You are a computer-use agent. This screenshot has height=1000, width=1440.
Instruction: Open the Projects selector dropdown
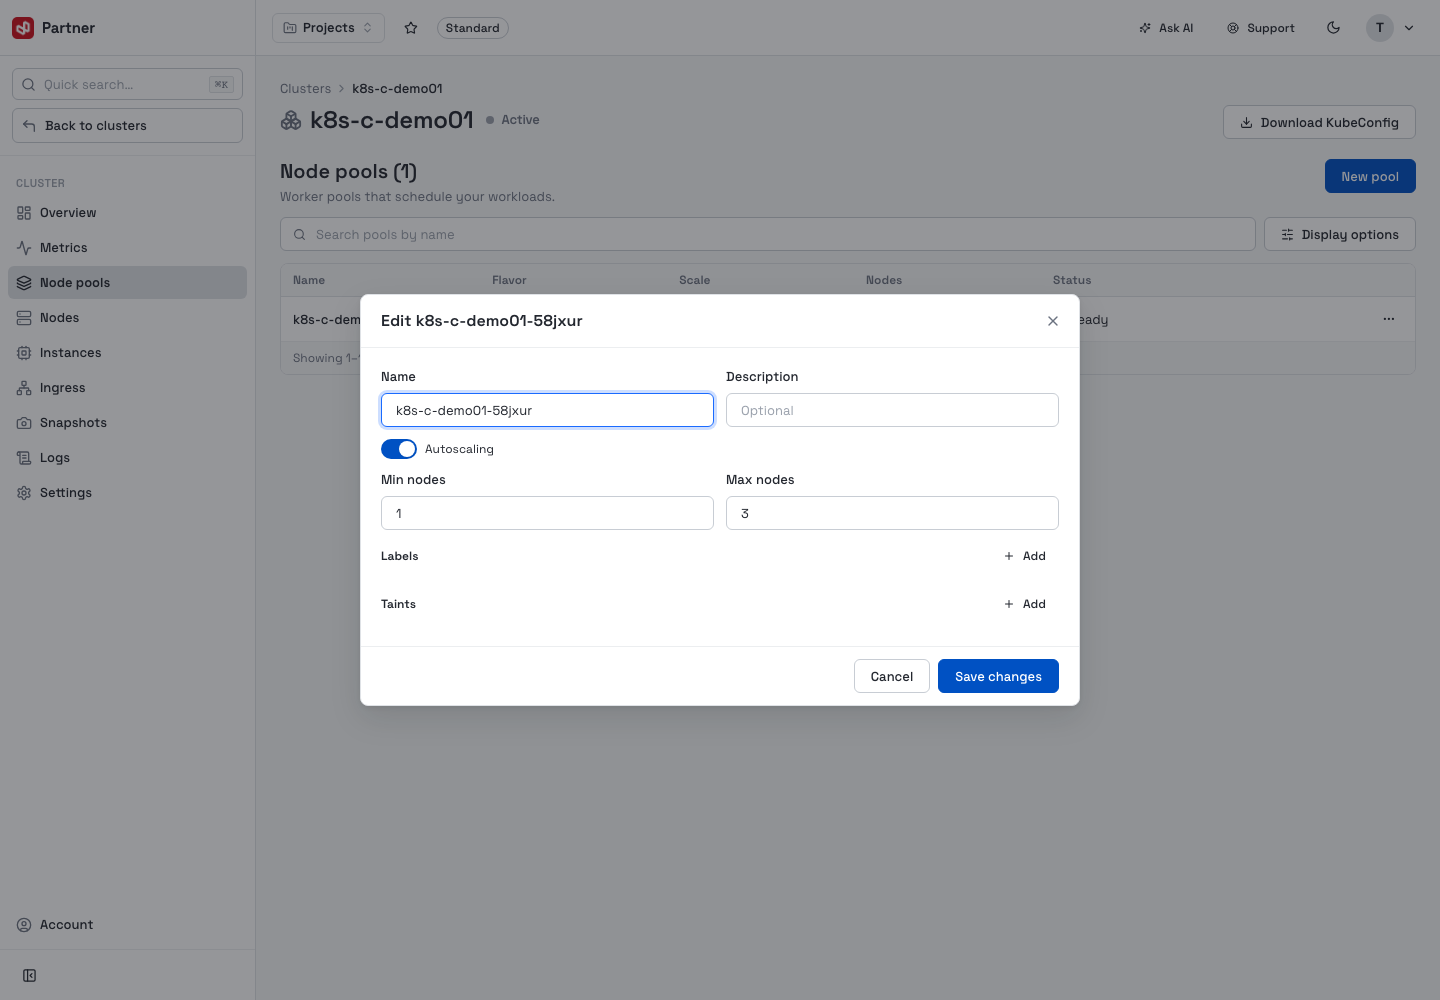pos(328,28)
